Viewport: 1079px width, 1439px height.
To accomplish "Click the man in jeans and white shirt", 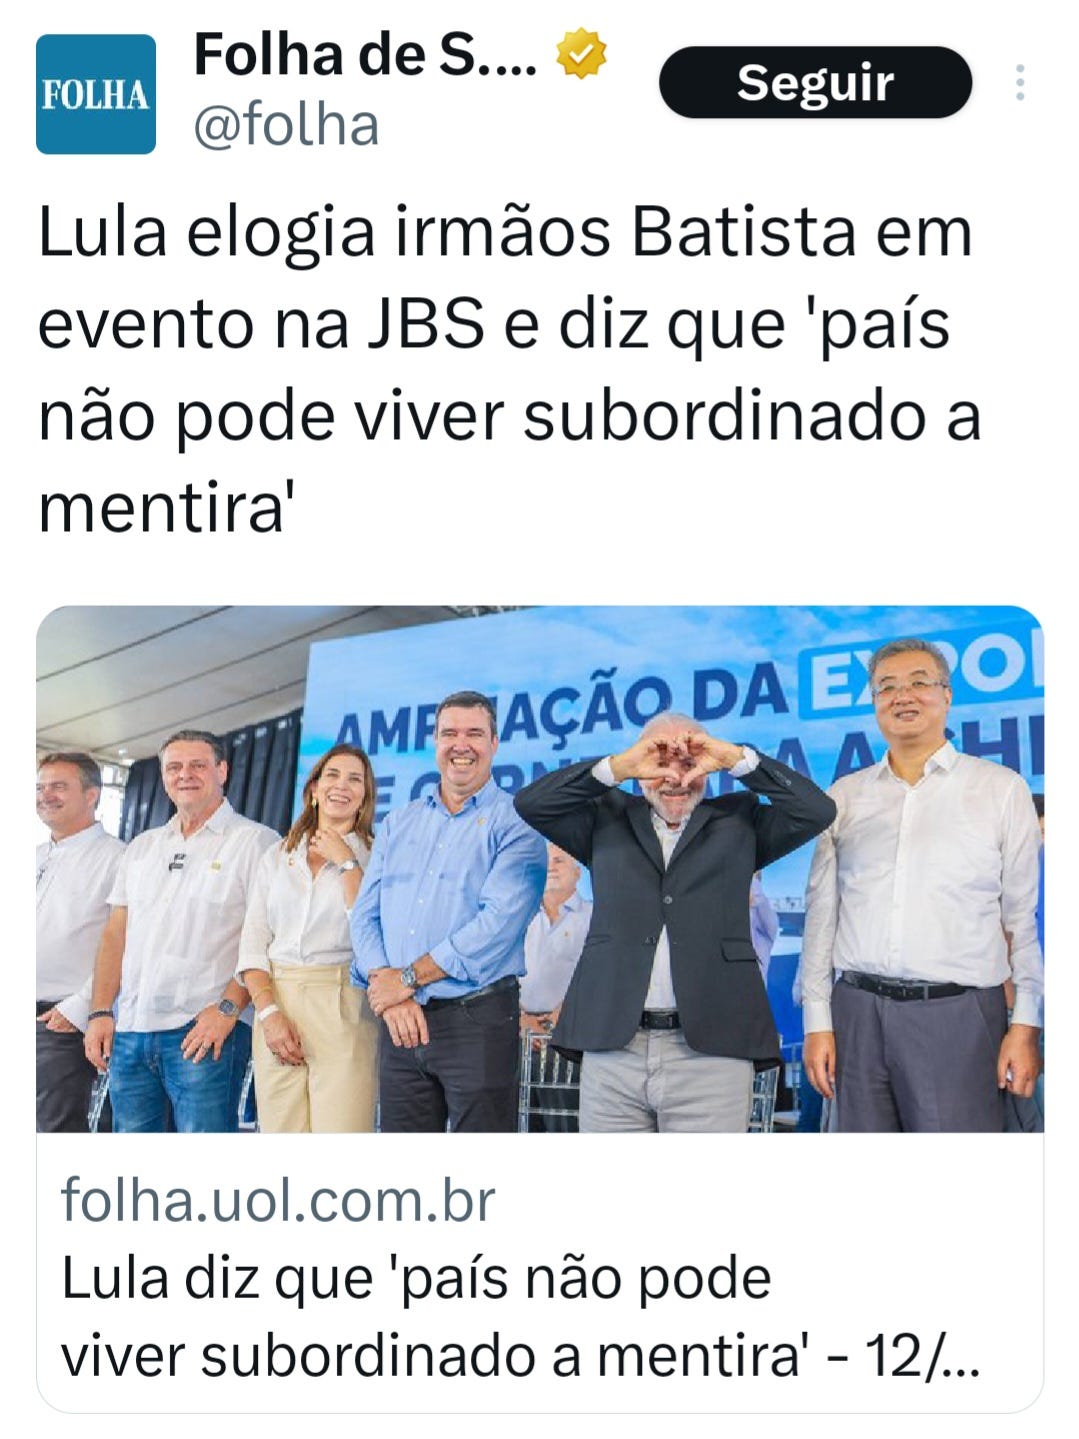I will pos(182,932).
